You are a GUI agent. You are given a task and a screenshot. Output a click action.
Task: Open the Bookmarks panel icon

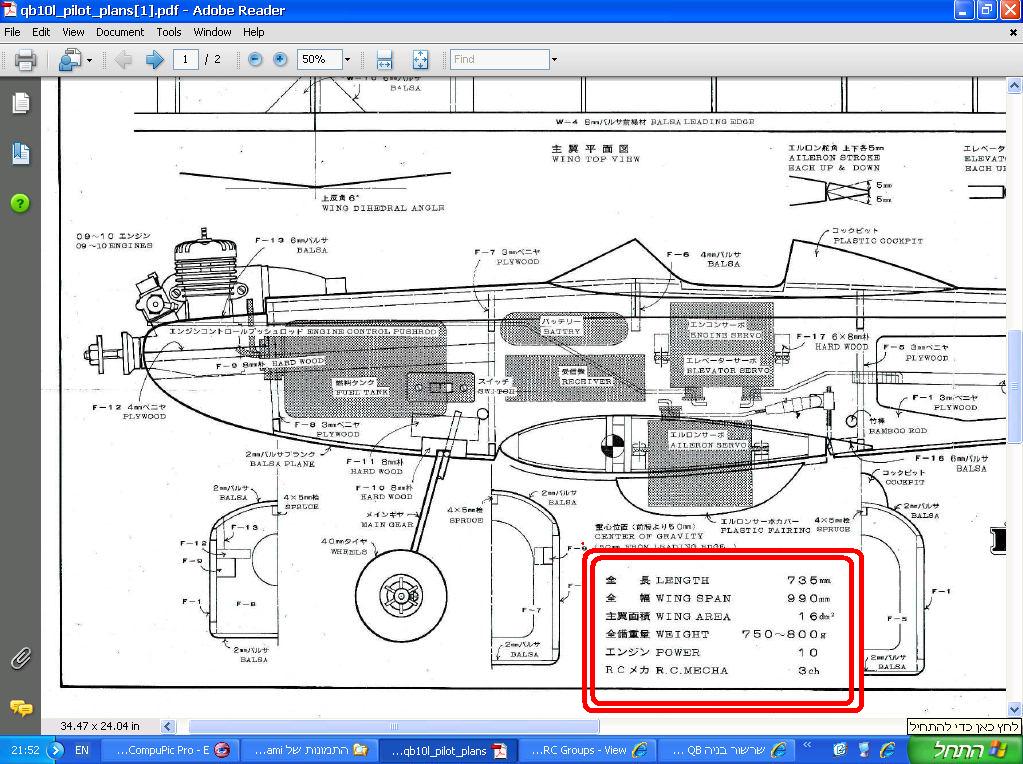(20, 153)
